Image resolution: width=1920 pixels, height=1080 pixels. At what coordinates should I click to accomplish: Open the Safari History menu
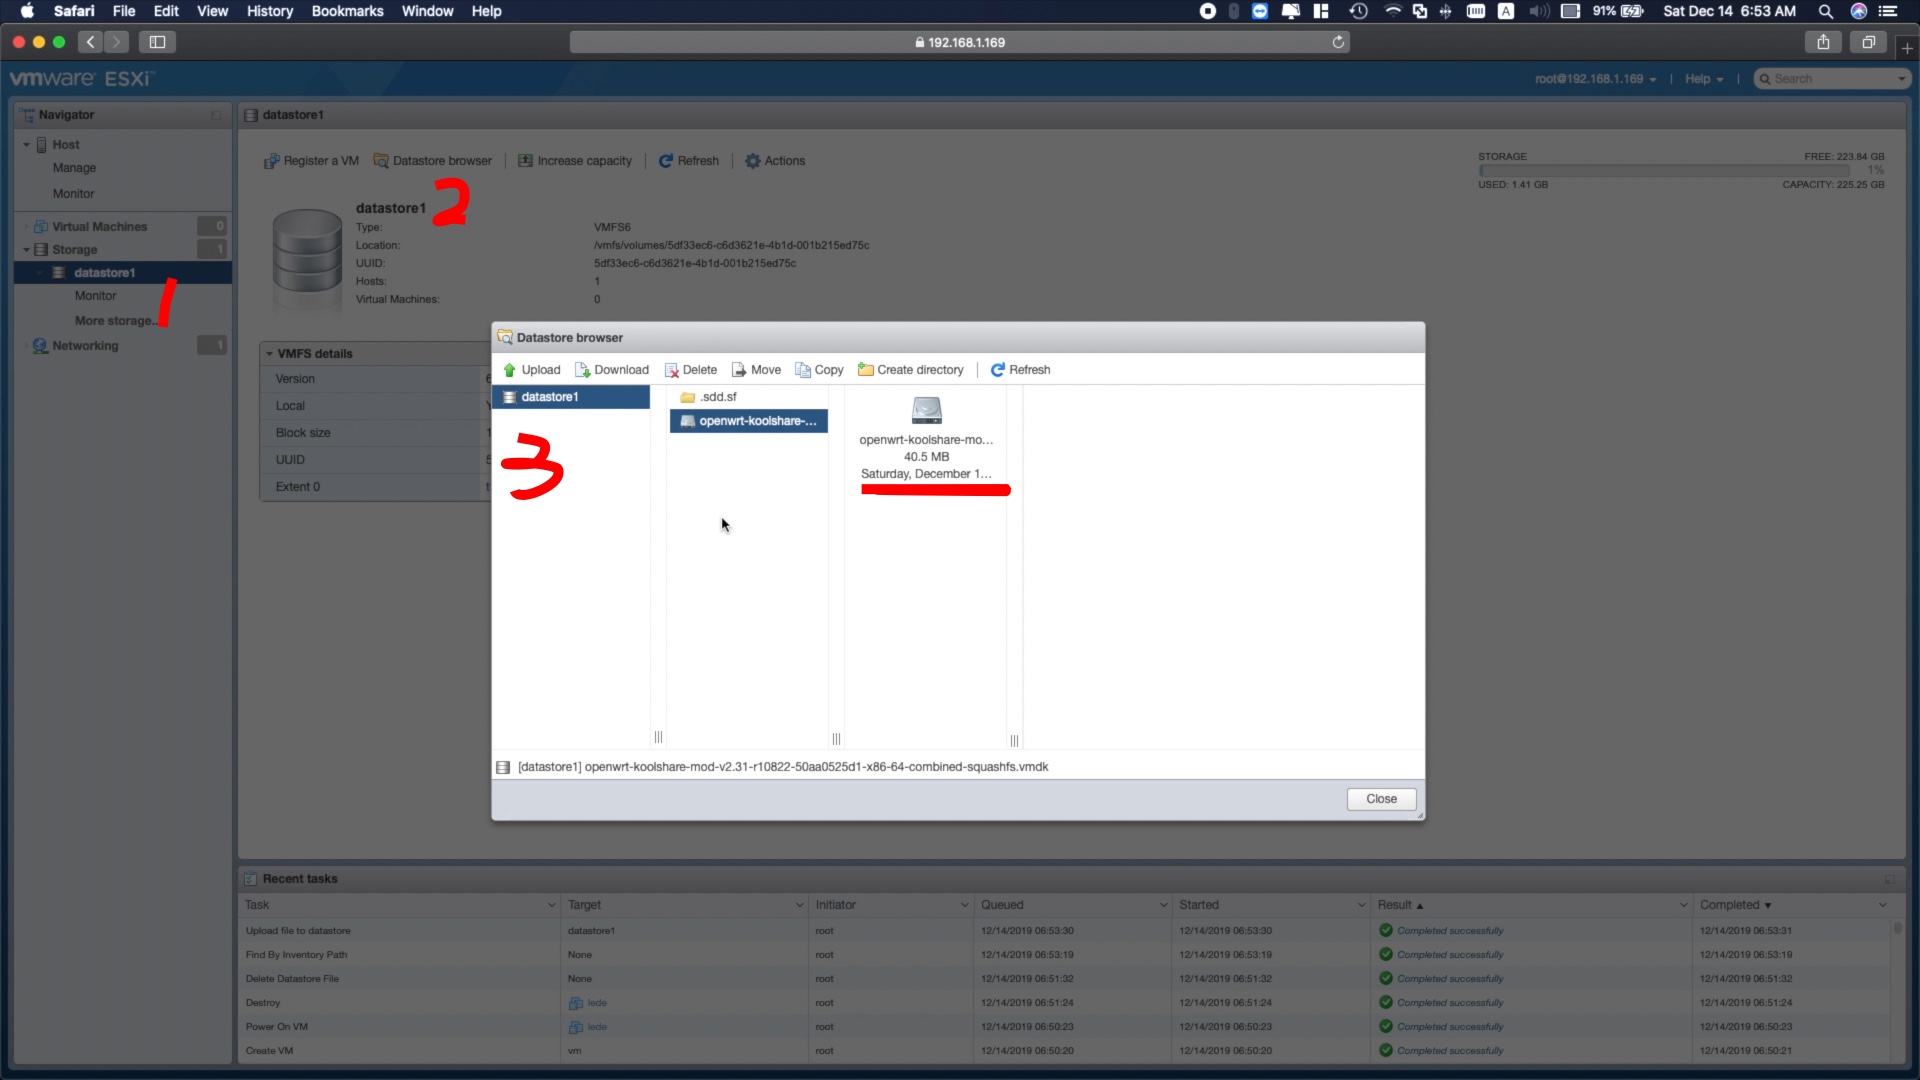click(270, 11)
